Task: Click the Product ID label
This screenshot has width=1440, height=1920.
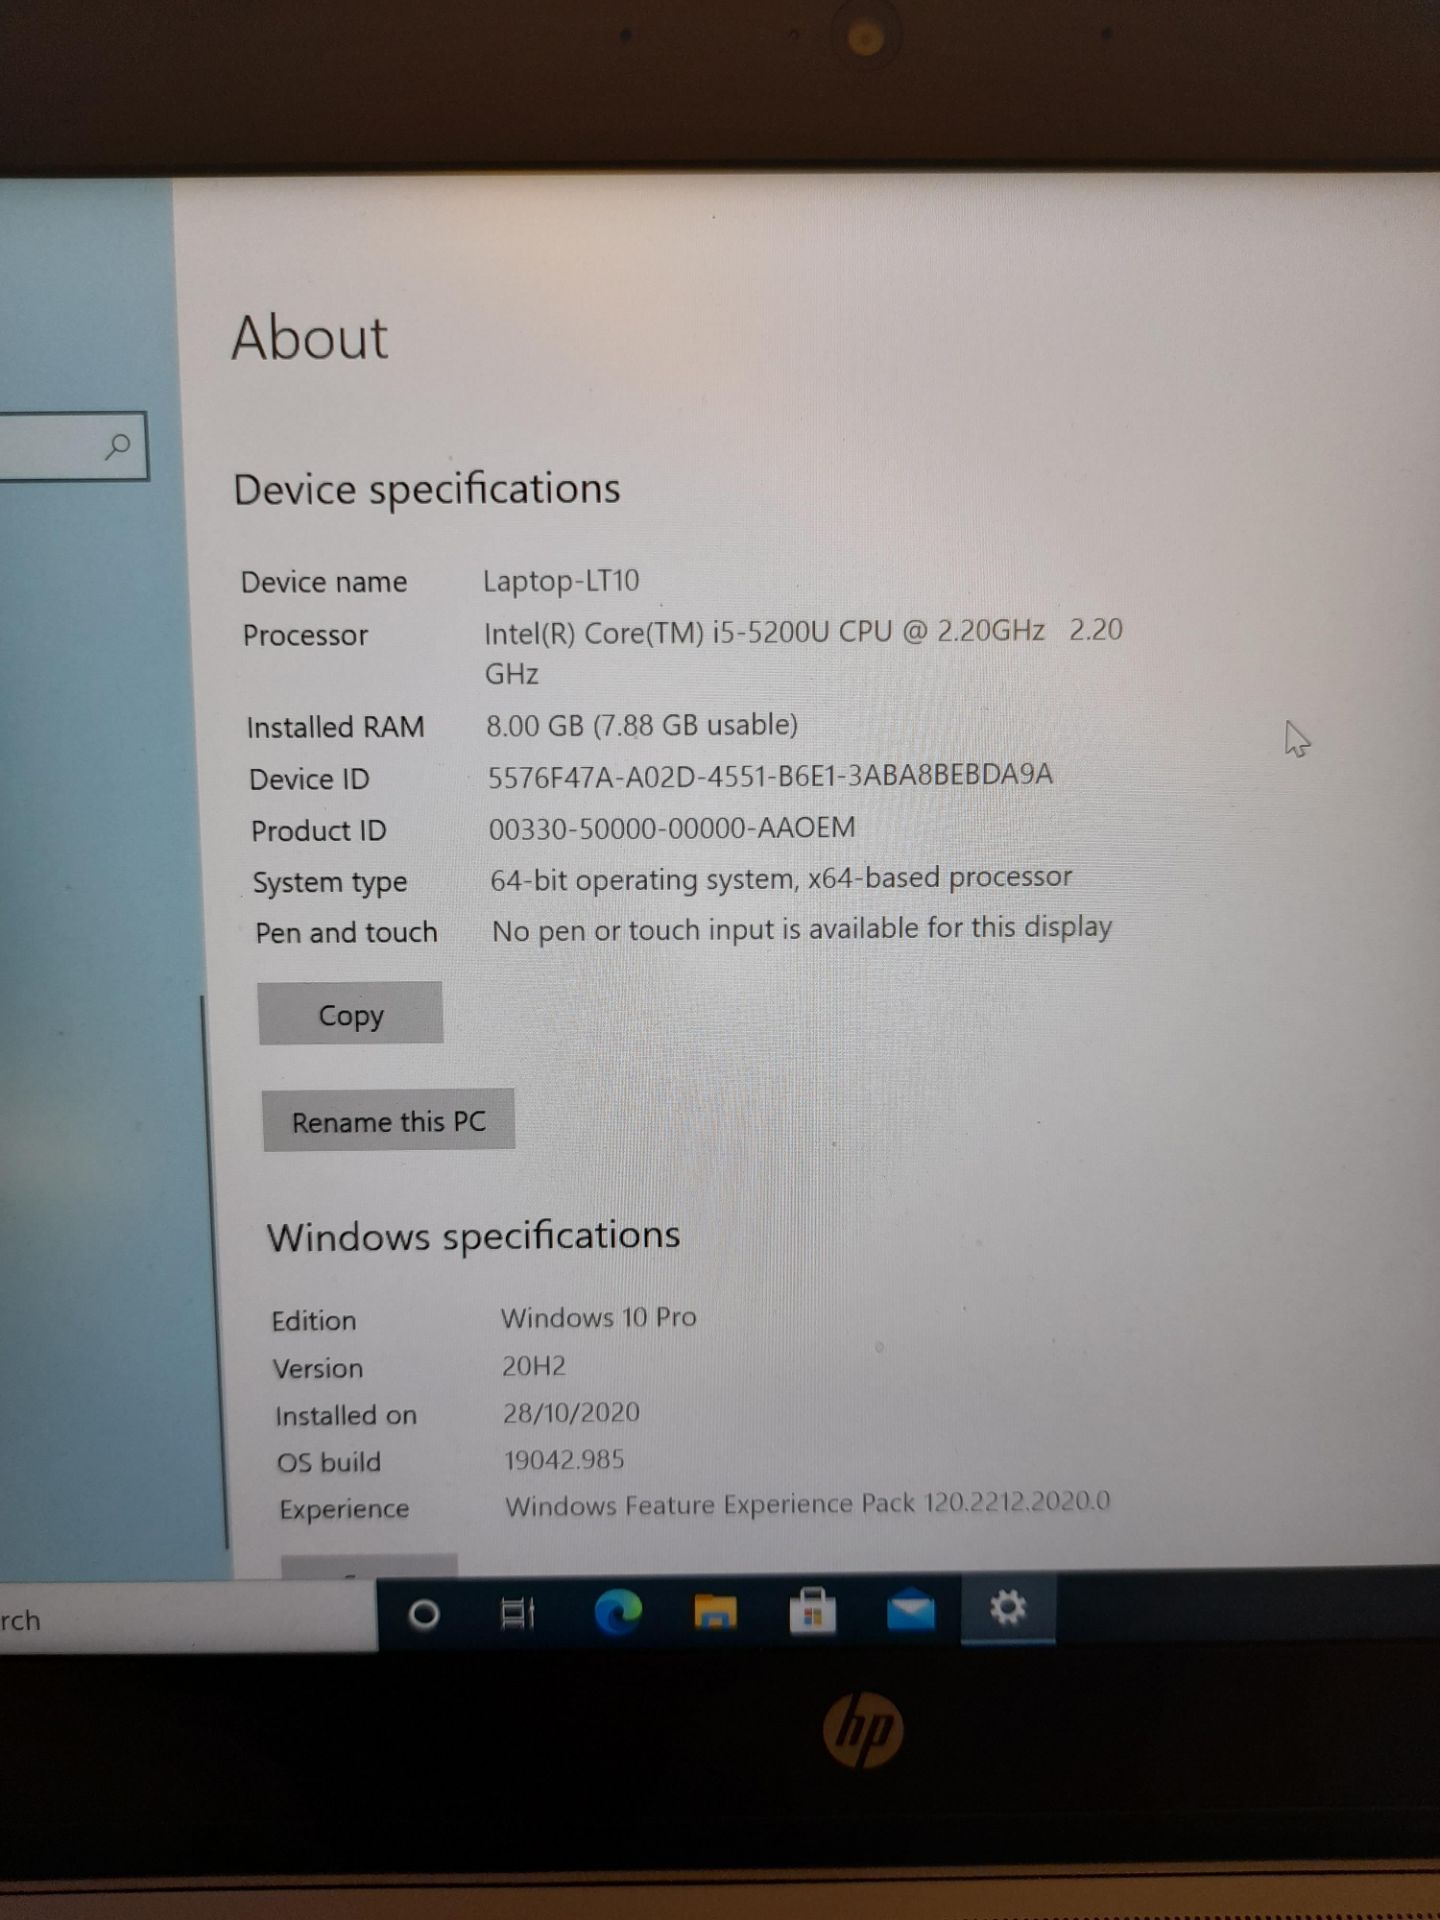Action: (318, 831)
